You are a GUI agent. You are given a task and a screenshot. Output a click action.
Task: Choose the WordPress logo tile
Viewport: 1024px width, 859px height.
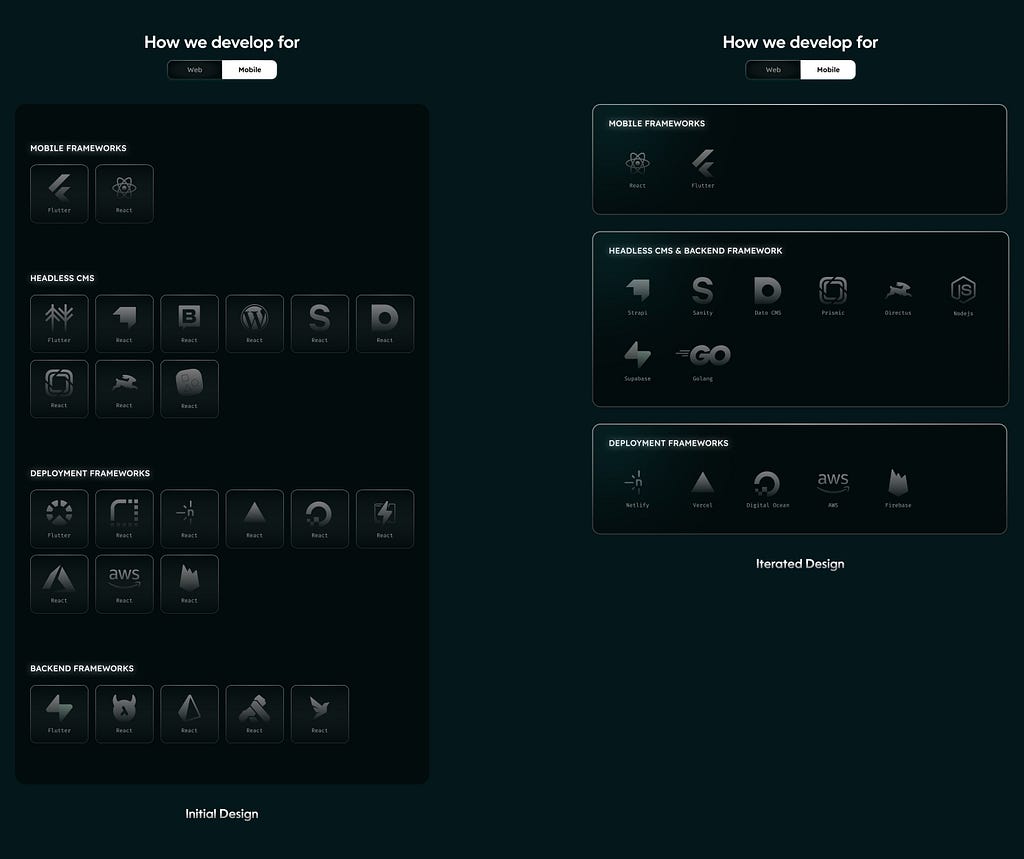255,323
